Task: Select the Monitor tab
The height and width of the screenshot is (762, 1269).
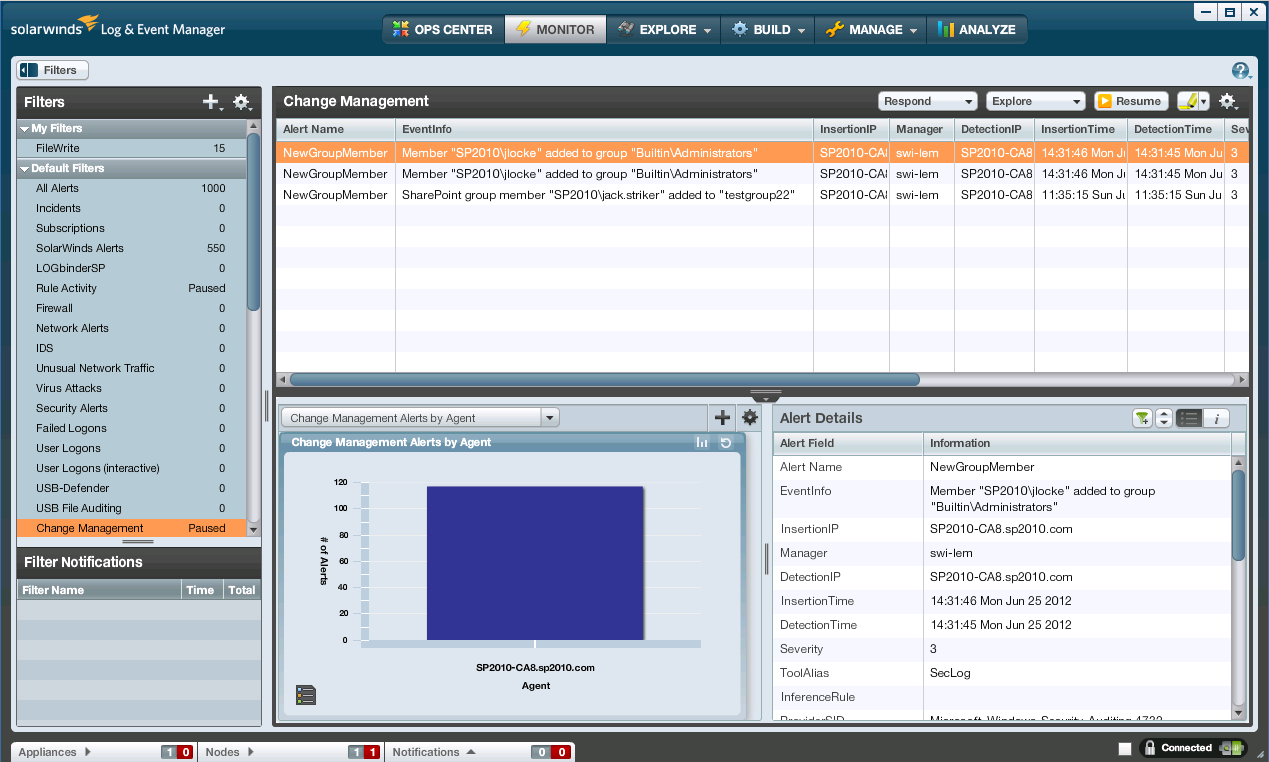Action: [555, 29]
